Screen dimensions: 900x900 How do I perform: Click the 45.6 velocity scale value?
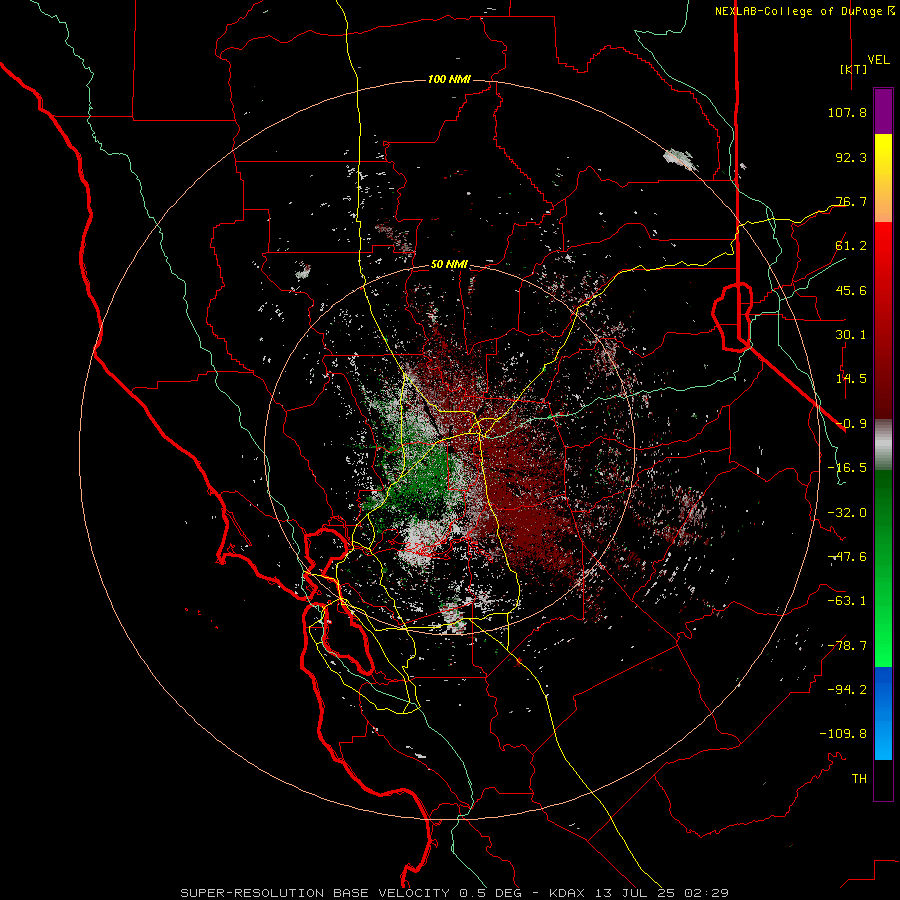point(851,290)
